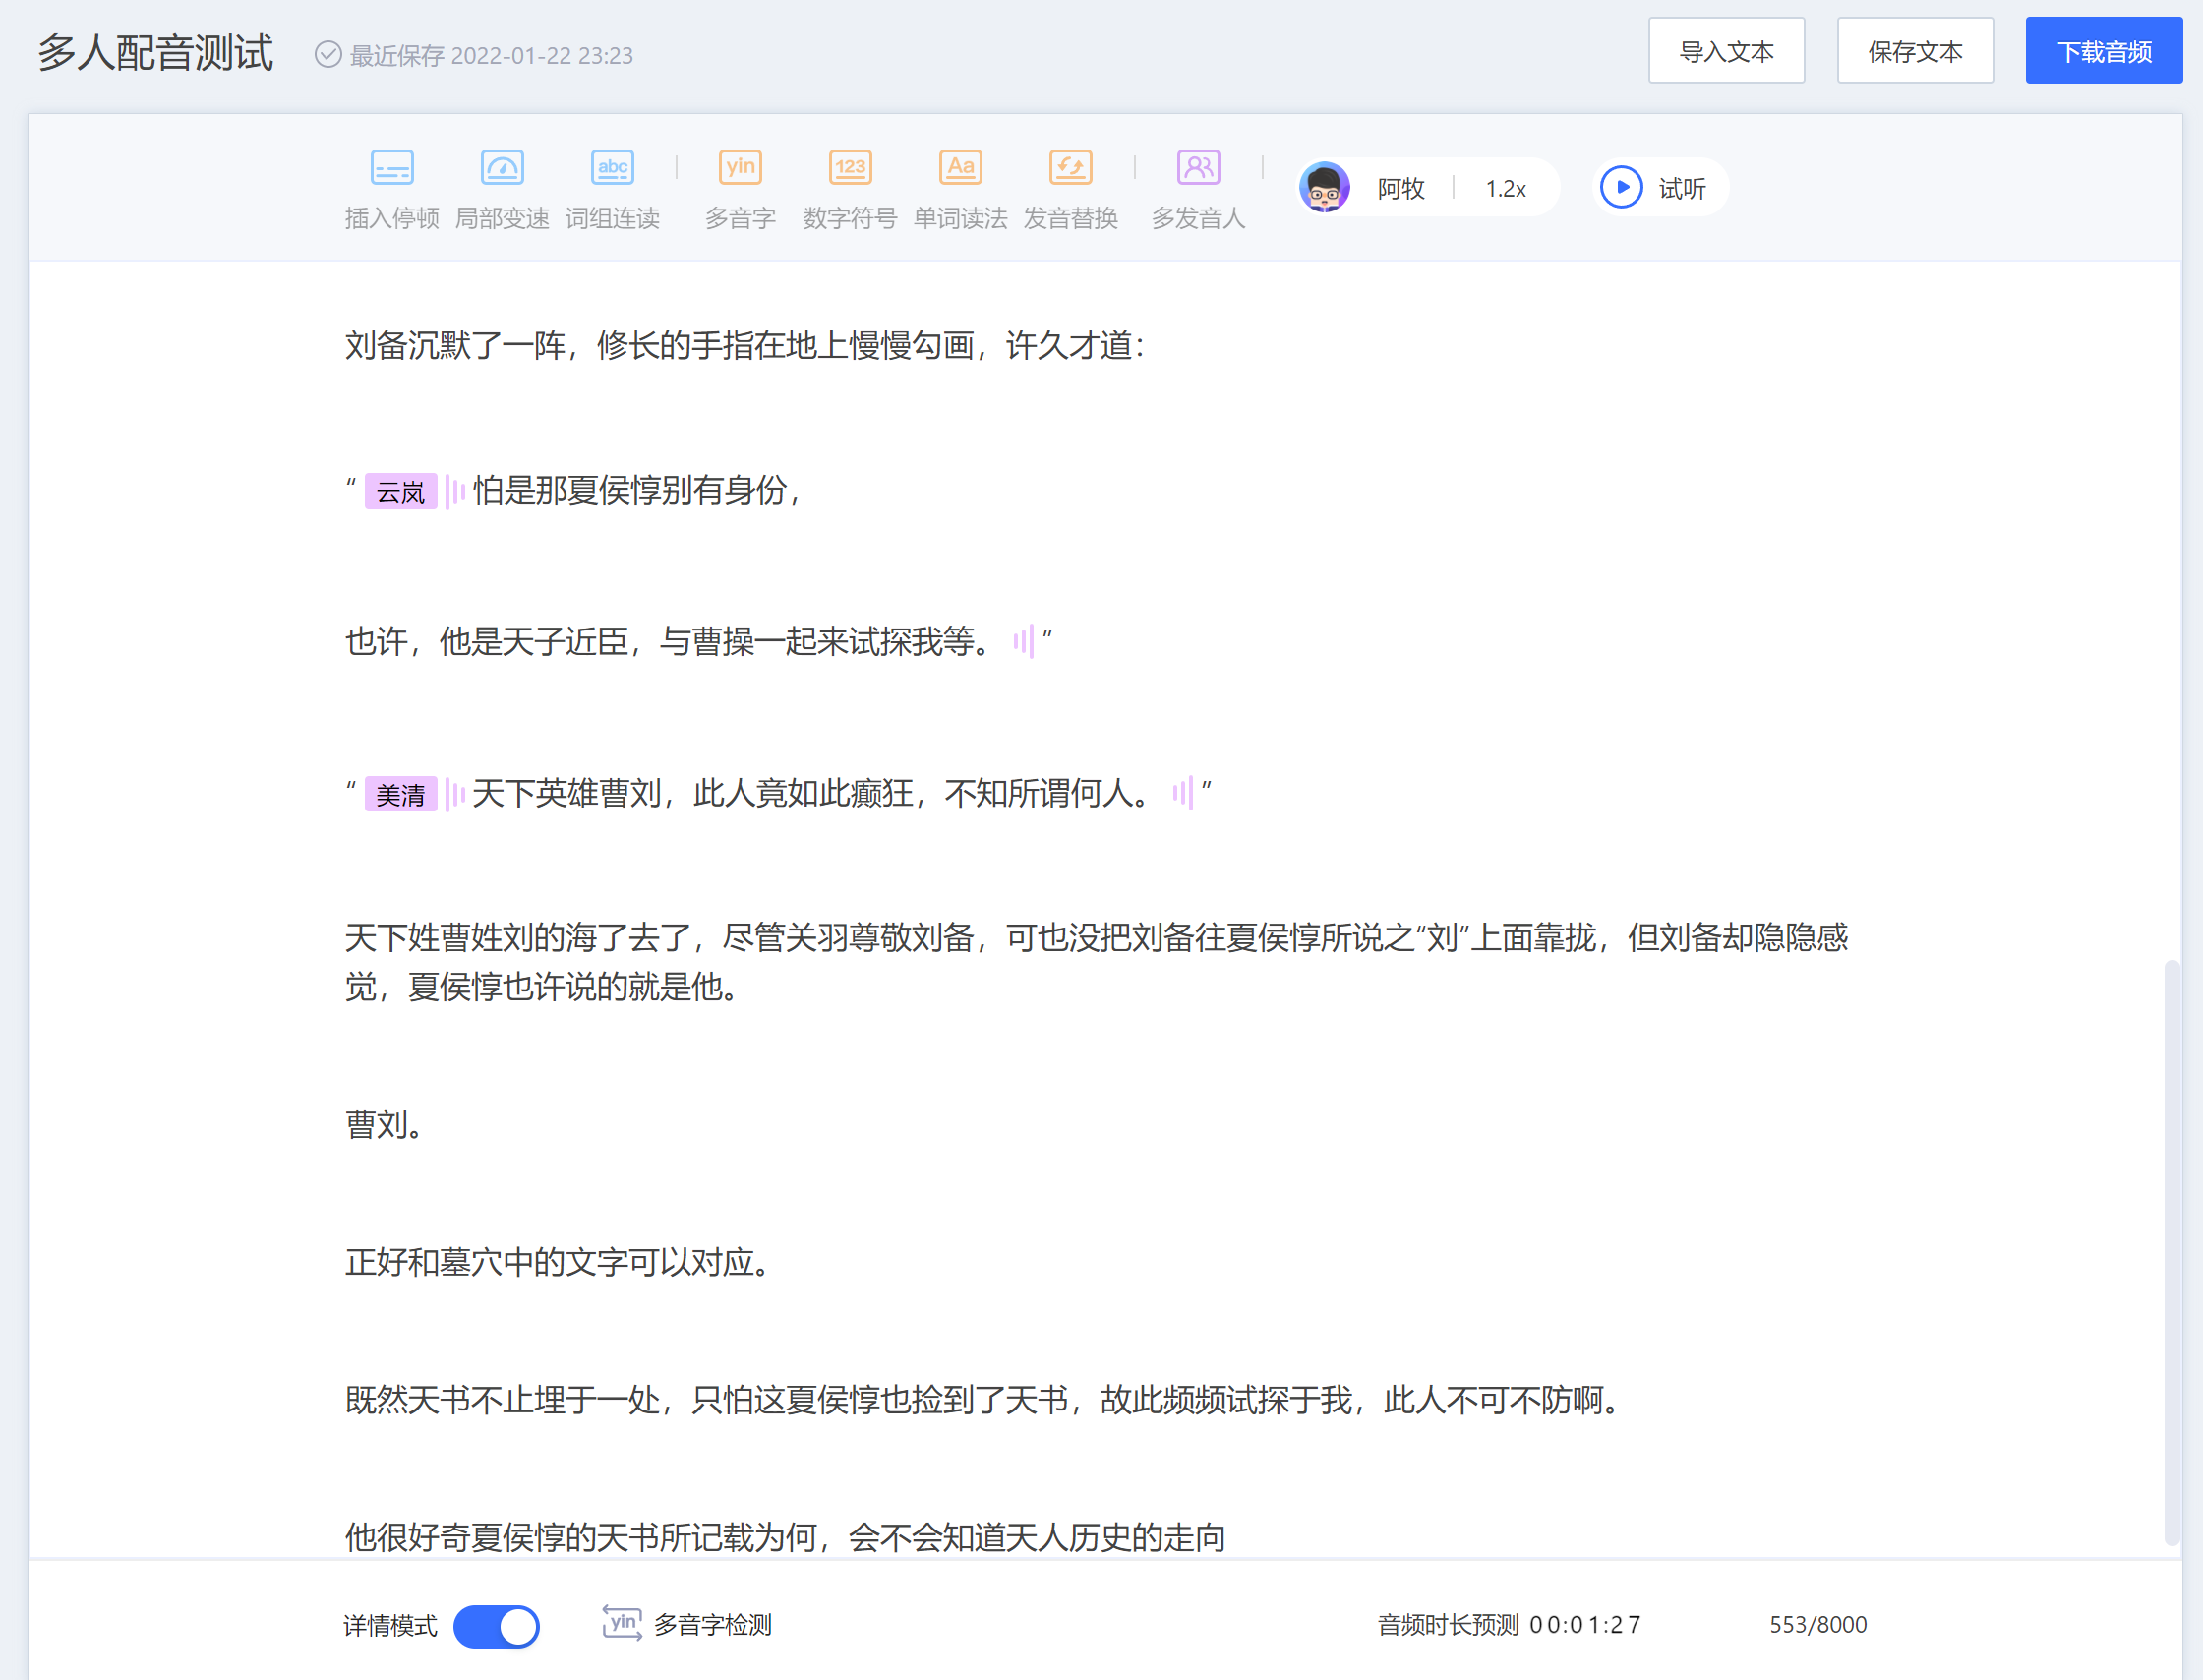Image resolution: width=2203 pixels, height=1680 pixels.
Task: Click the Insert Pause (插入停顿) icon
Action: coord(392,167)
